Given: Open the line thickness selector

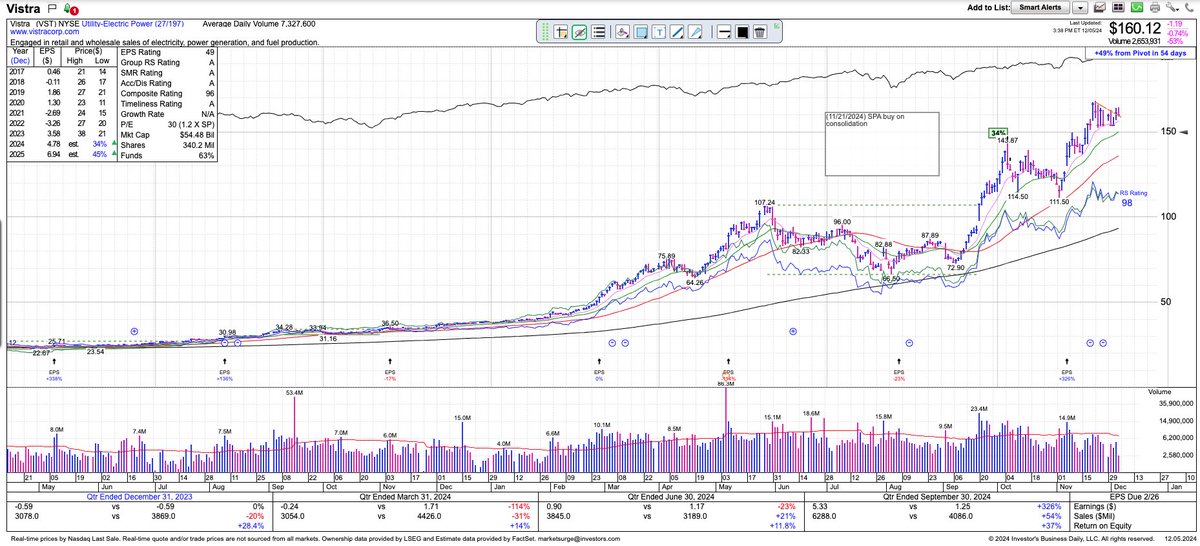Looking at the screenshot, I should tap(724, 32).
